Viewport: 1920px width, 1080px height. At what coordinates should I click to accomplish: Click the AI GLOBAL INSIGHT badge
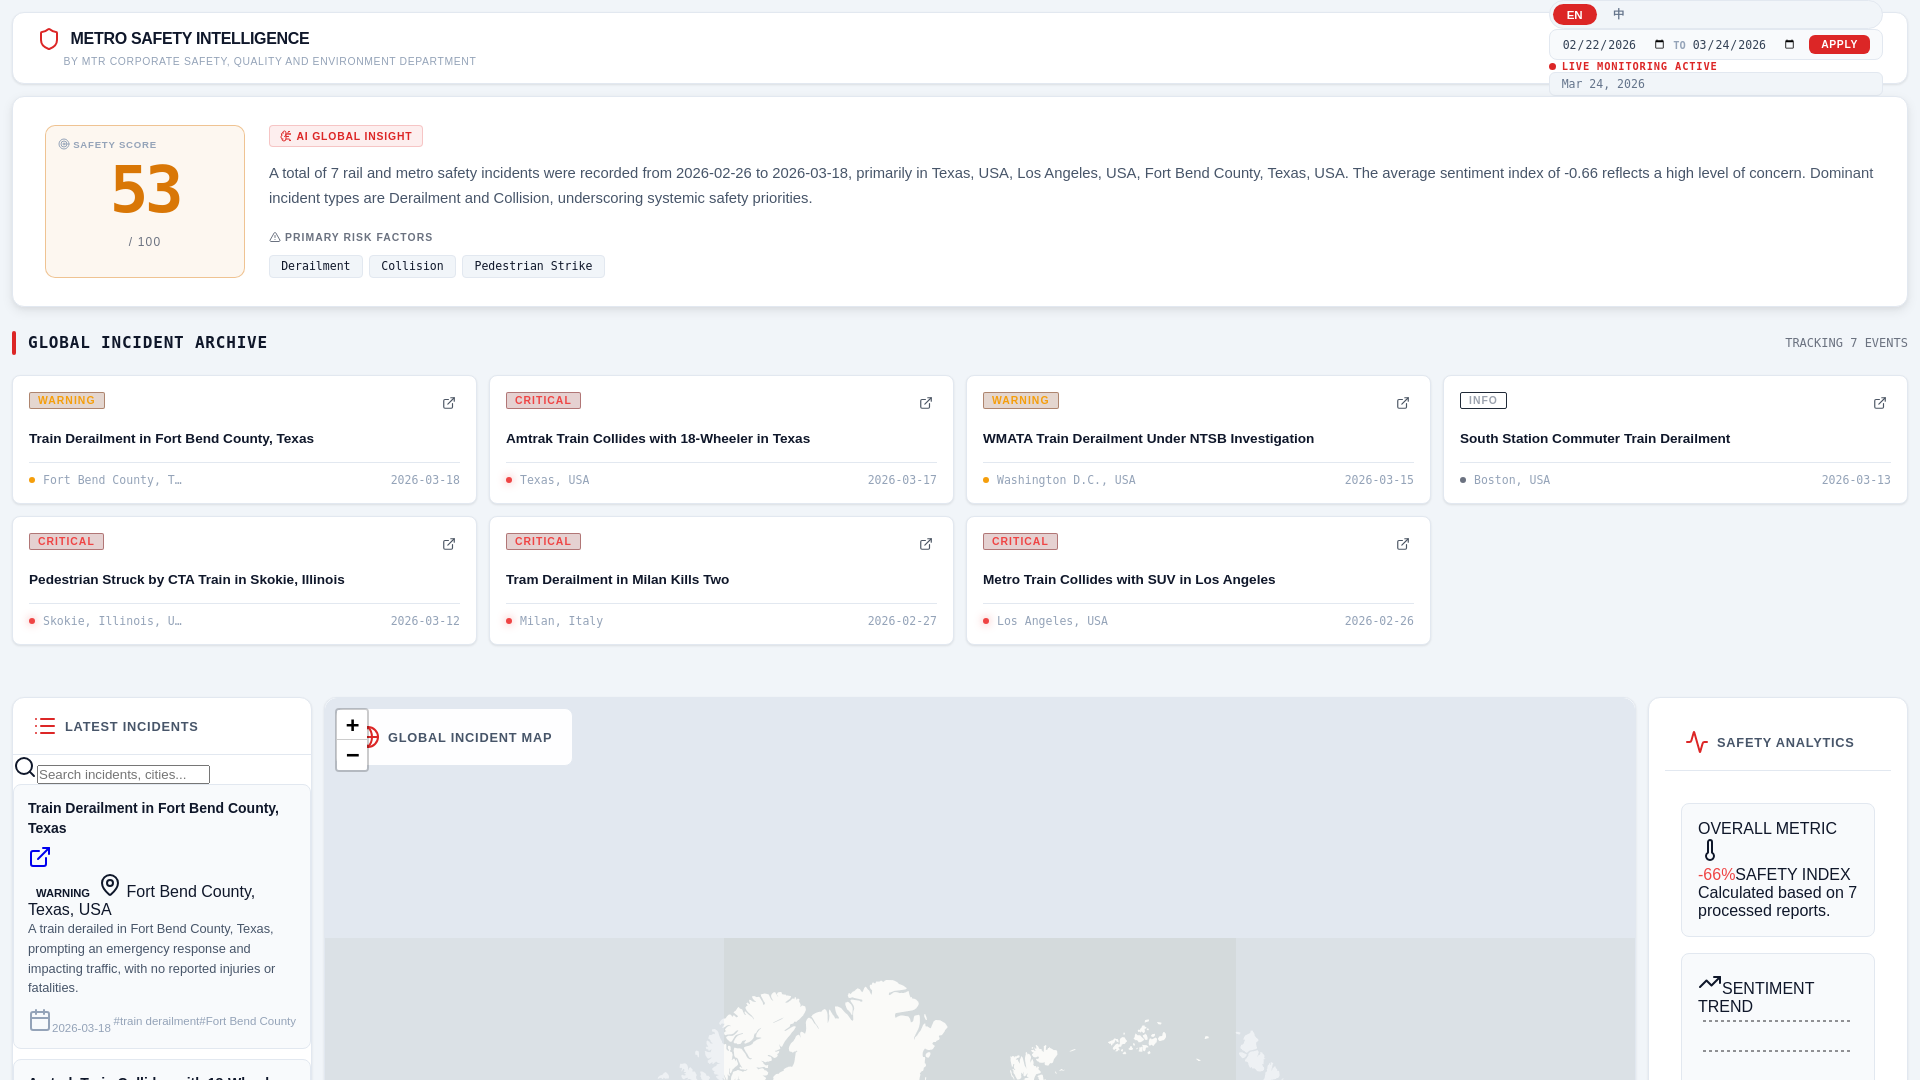click(x=346, y=136)
